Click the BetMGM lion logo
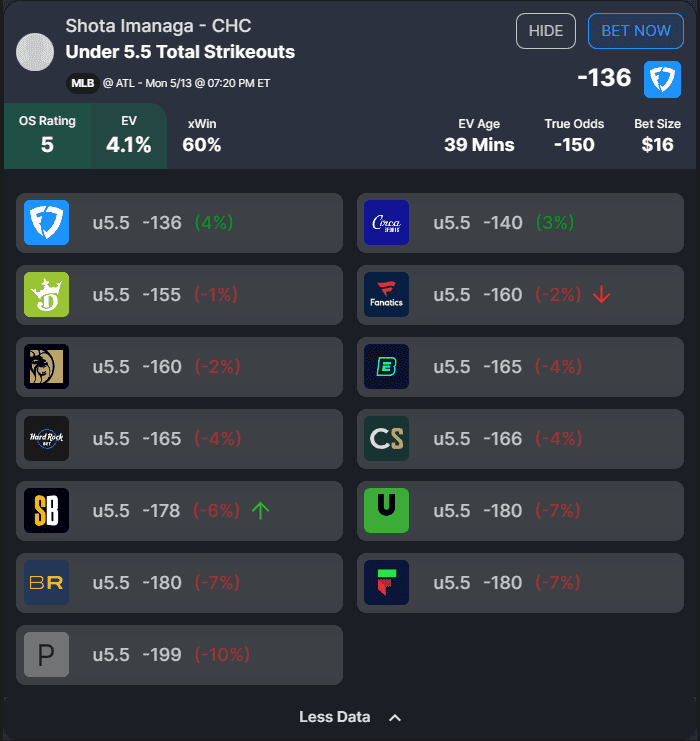700x741 pixels. pyautogui.click(x=46, y=367)
